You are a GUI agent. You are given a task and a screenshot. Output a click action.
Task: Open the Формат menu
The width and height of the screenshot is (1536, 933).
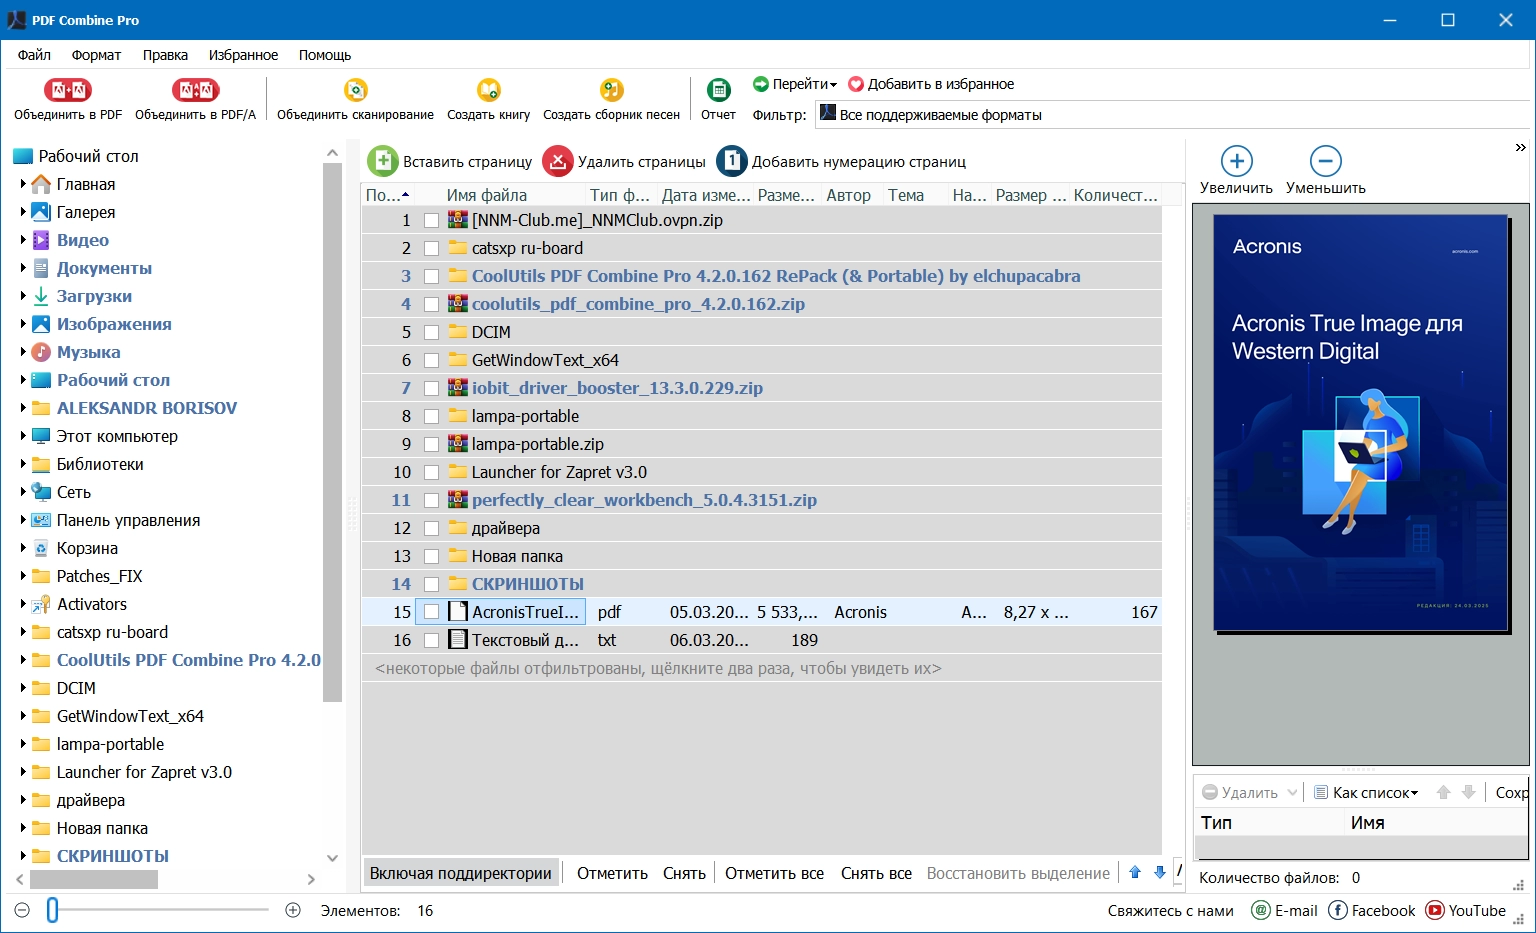(x=96, y=55)
